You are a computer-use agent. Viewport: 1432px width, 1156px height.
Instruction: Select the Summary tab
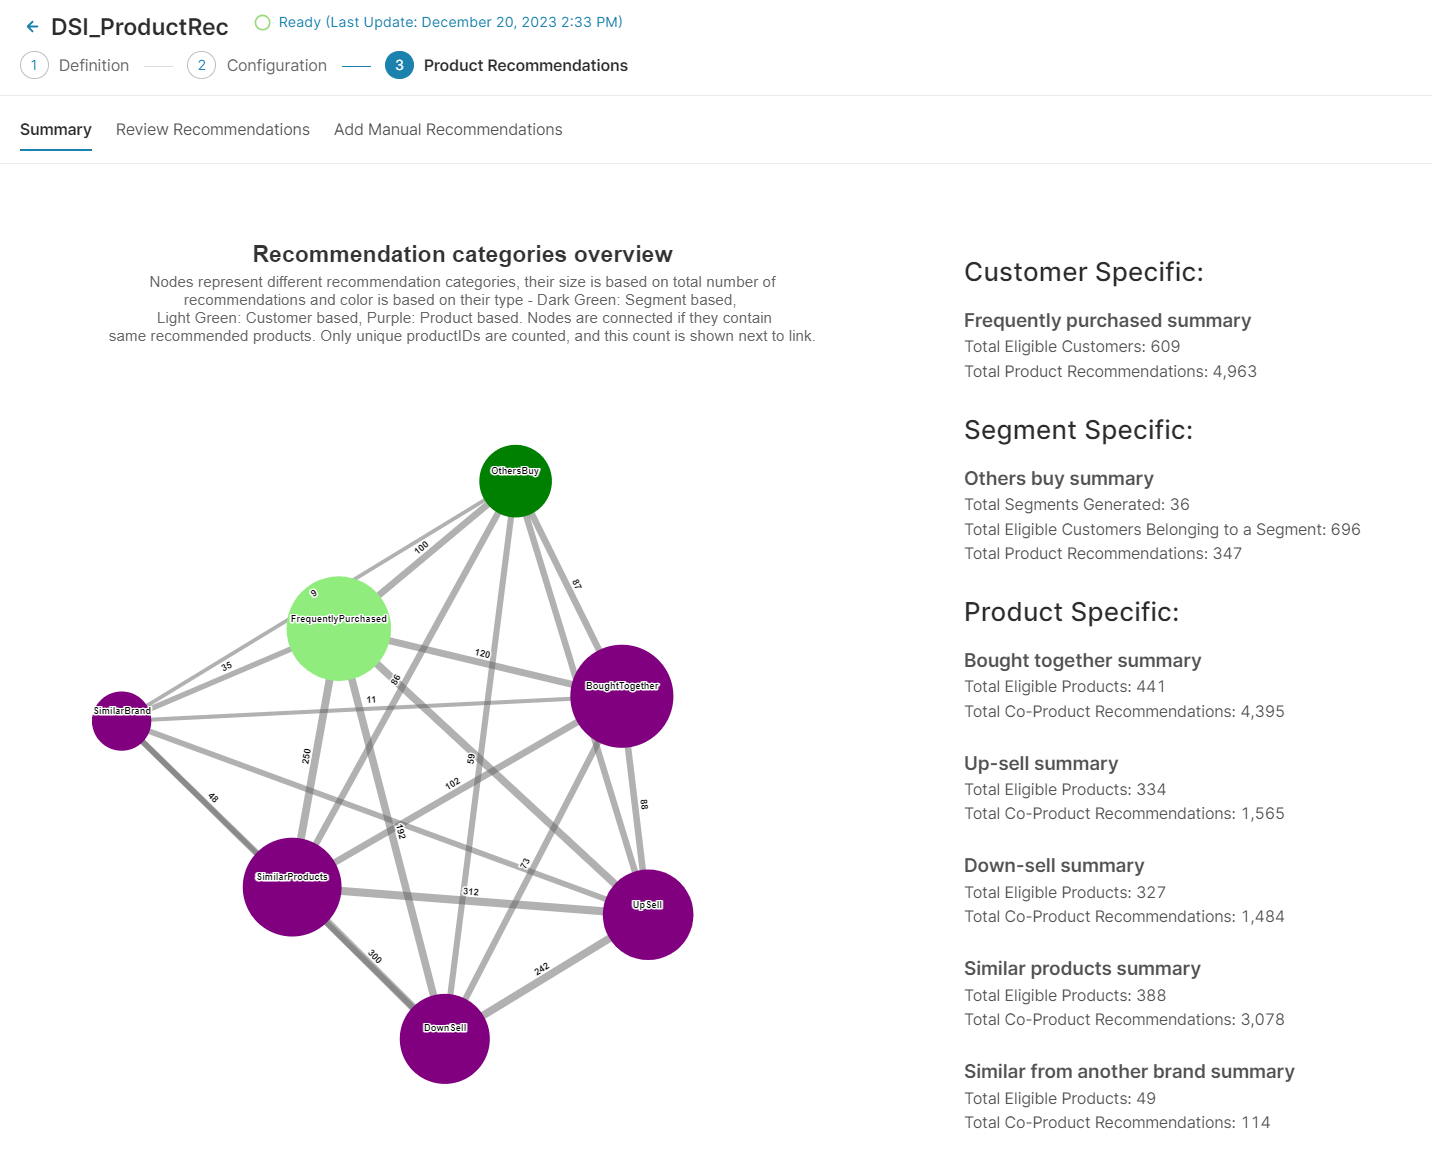pos(56,130)
